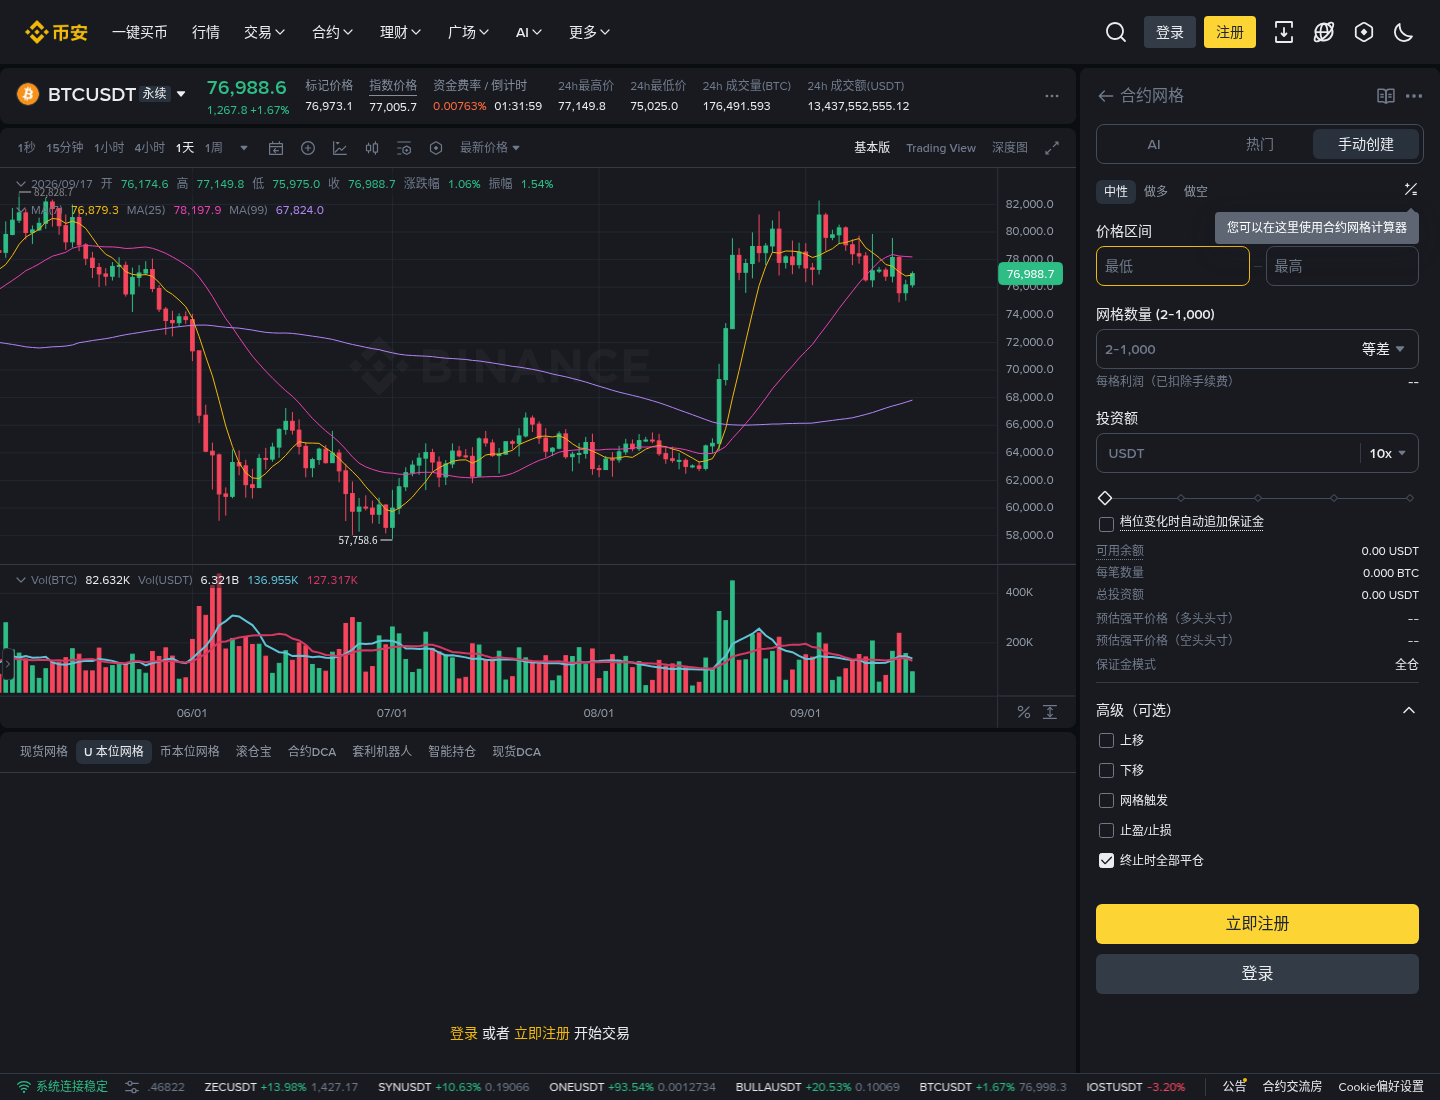Select the 15分钟 chart interval
This screenshot has height=1100, width=1440.
(x=65, y=148)
